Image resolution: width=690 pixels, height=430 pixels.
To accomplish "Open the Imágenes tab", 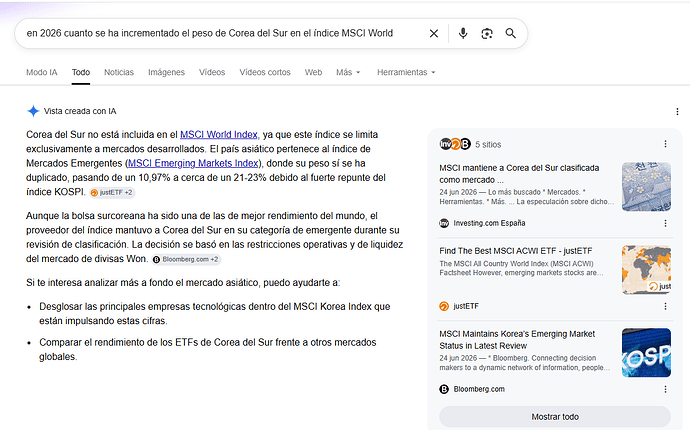I will [x=166, y=72].
